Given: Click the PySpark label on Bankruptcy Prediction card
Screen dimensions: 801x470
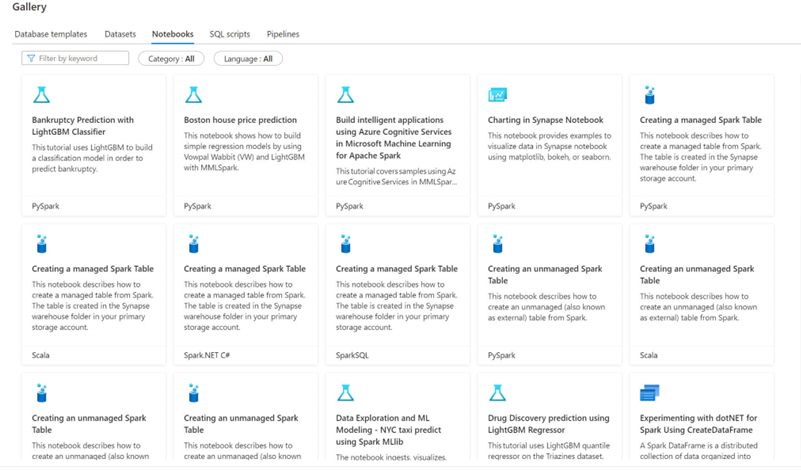Looking at the screenshot, I should click(45, 206).
